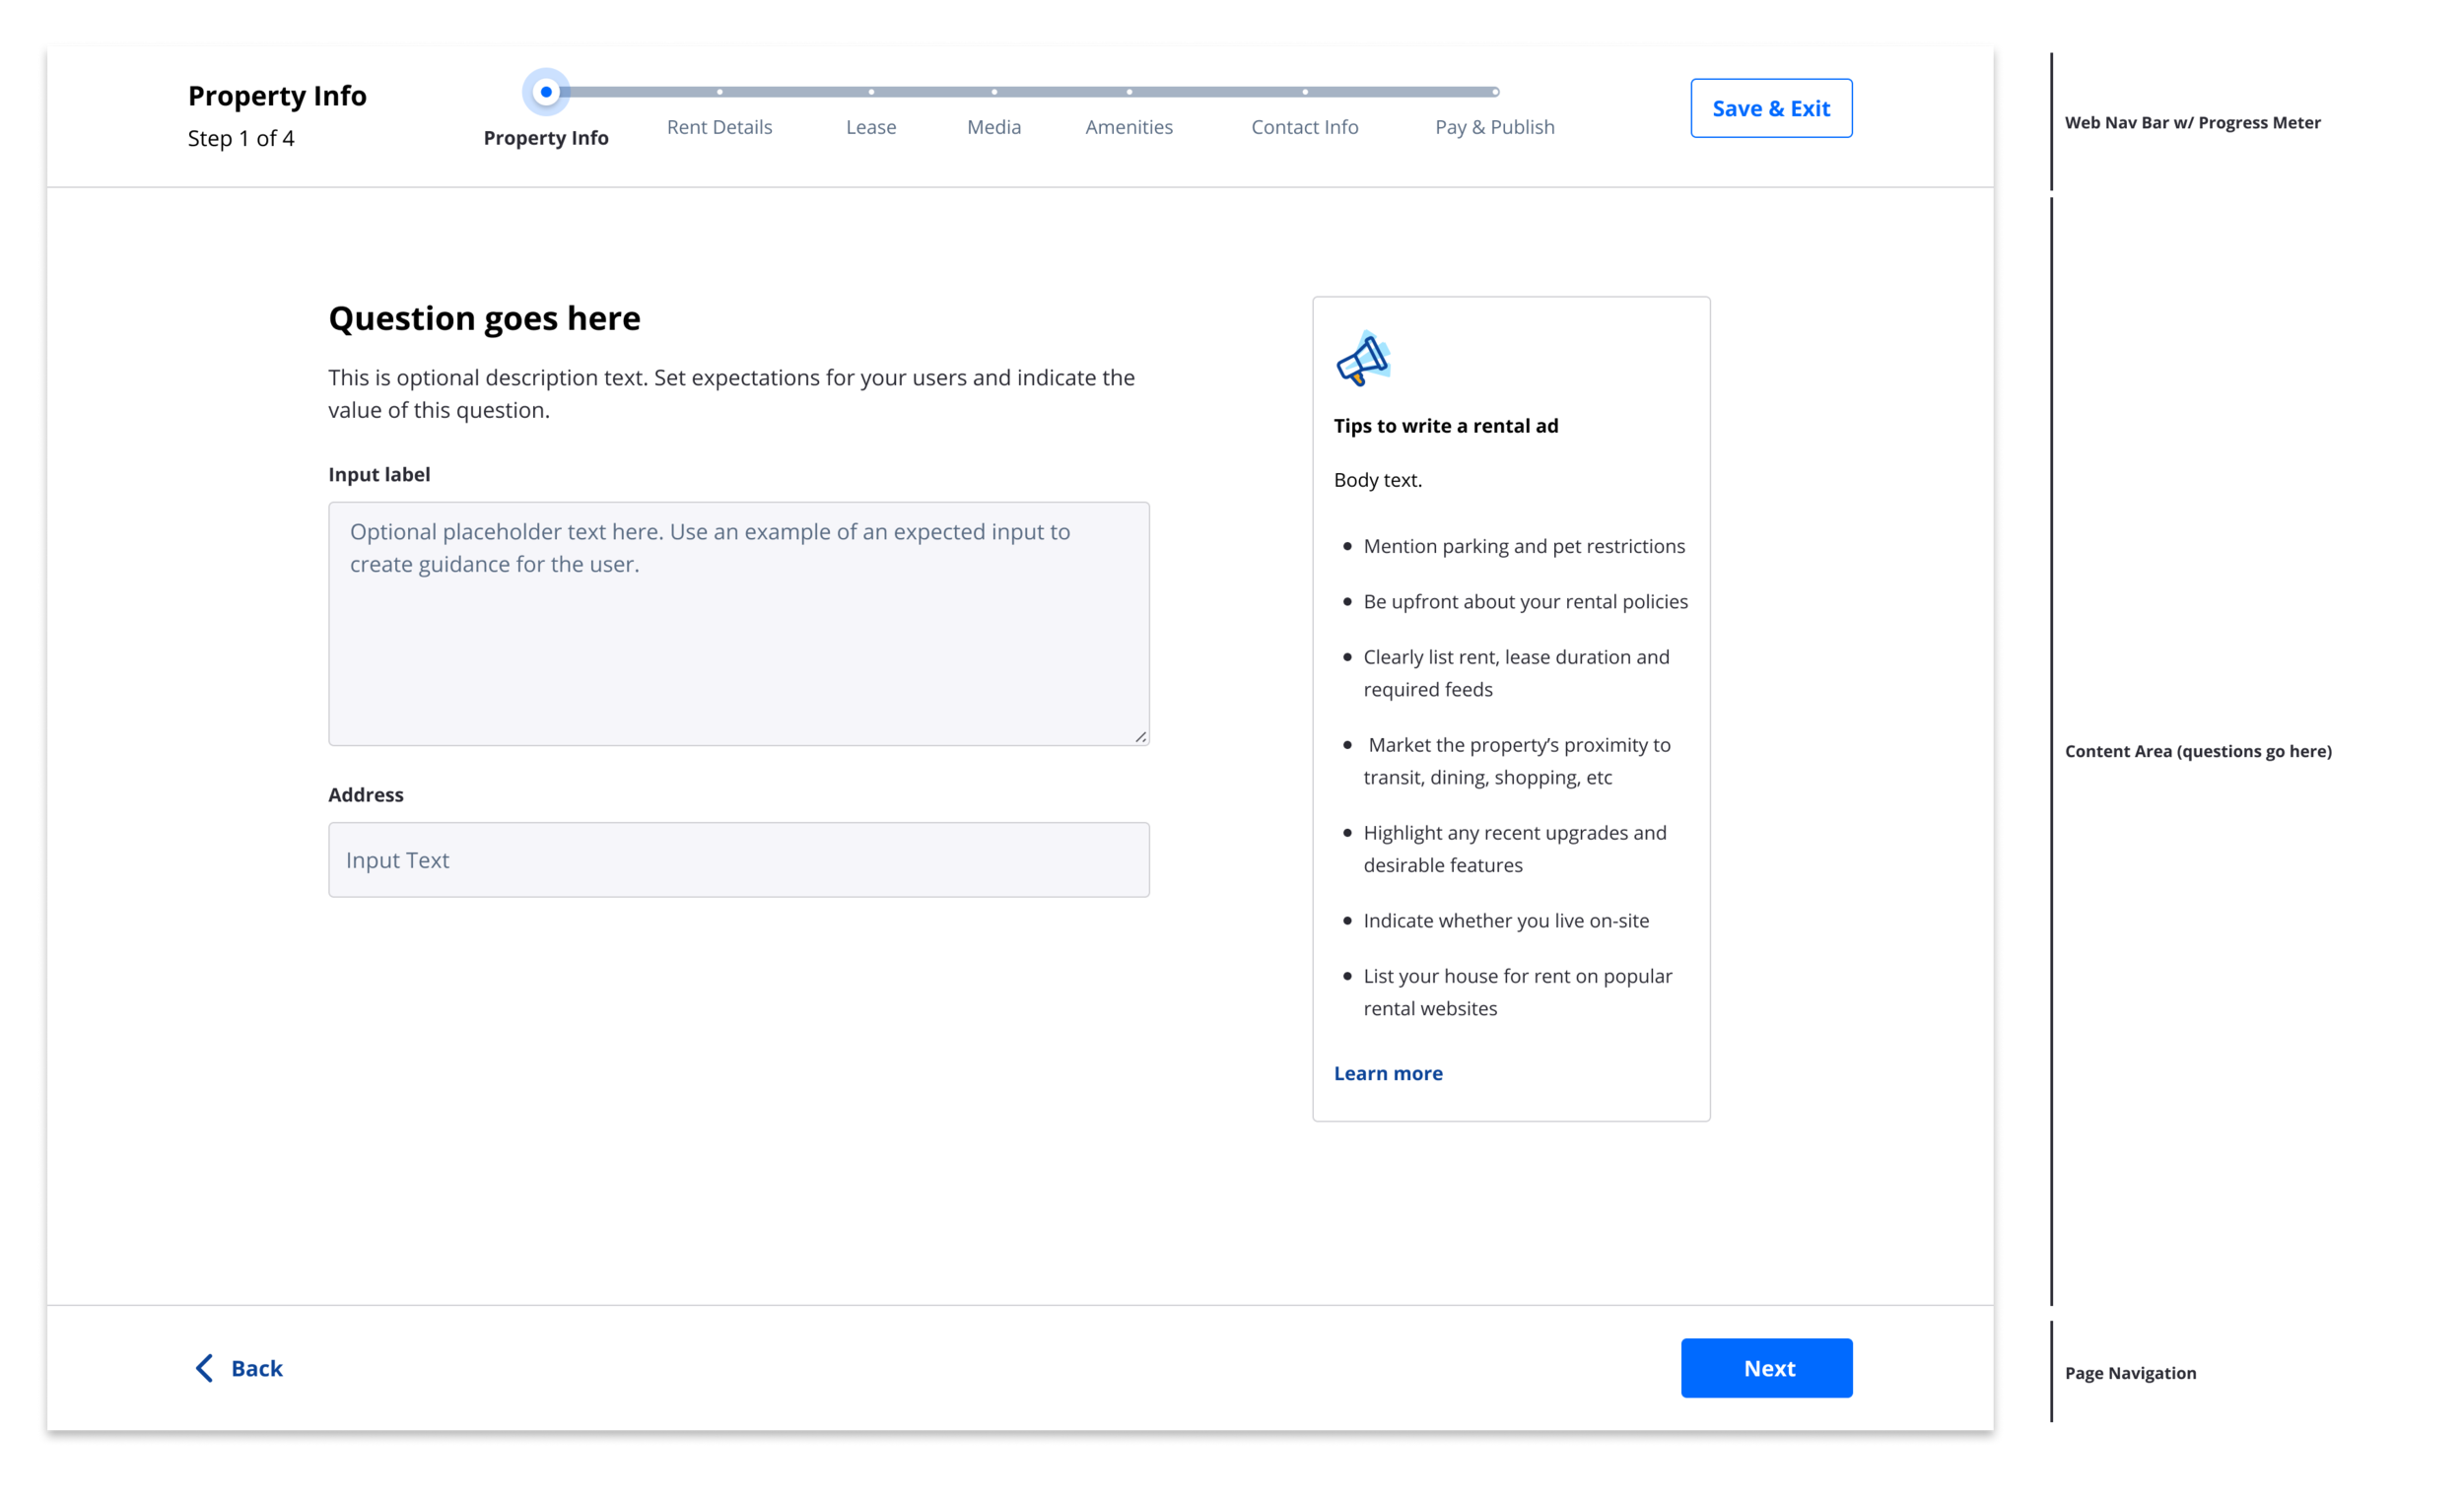Select the Contact Info step

tap(1304, 127)
